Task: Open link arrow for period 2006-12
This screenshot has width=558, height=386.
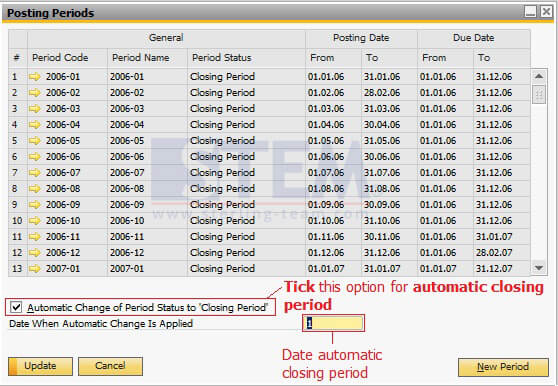Action: [x=35, y=253]
